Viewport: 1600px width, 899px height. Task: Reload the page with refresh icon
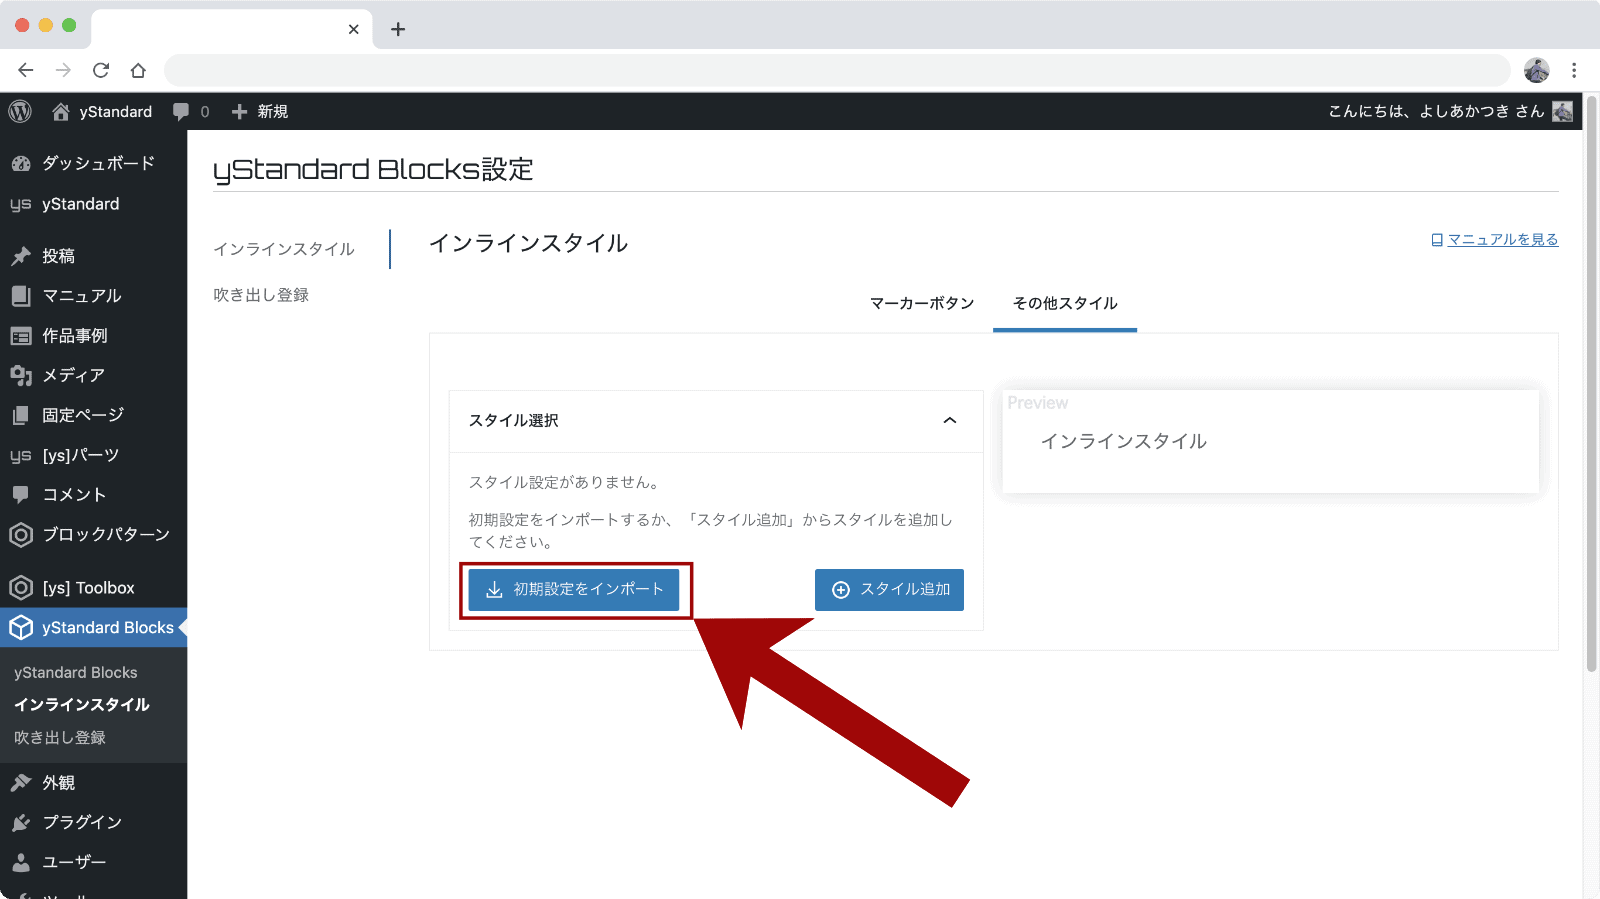[x=101, y=70]
